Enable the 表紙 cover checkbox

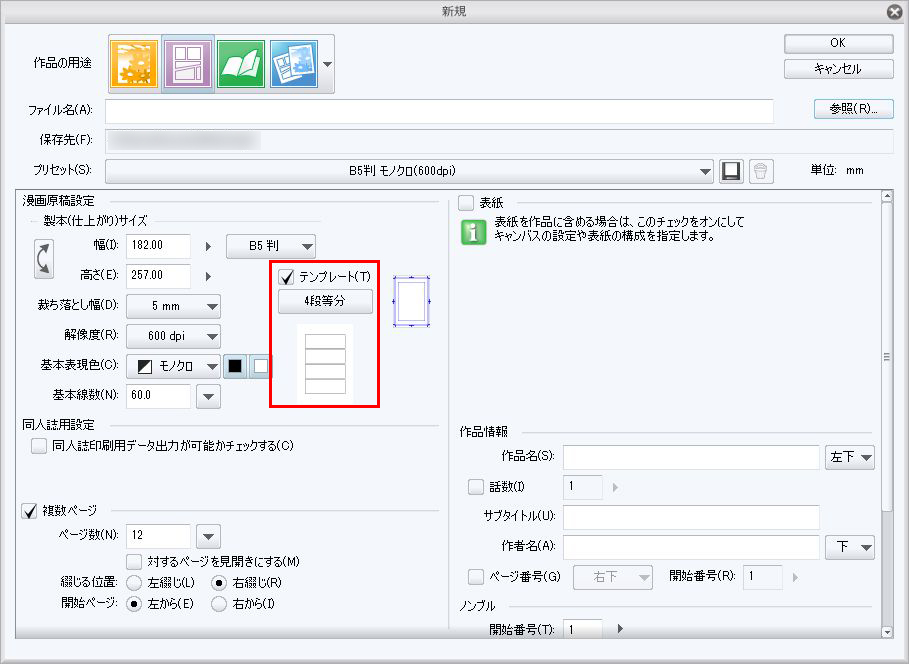tap(466, 203)
